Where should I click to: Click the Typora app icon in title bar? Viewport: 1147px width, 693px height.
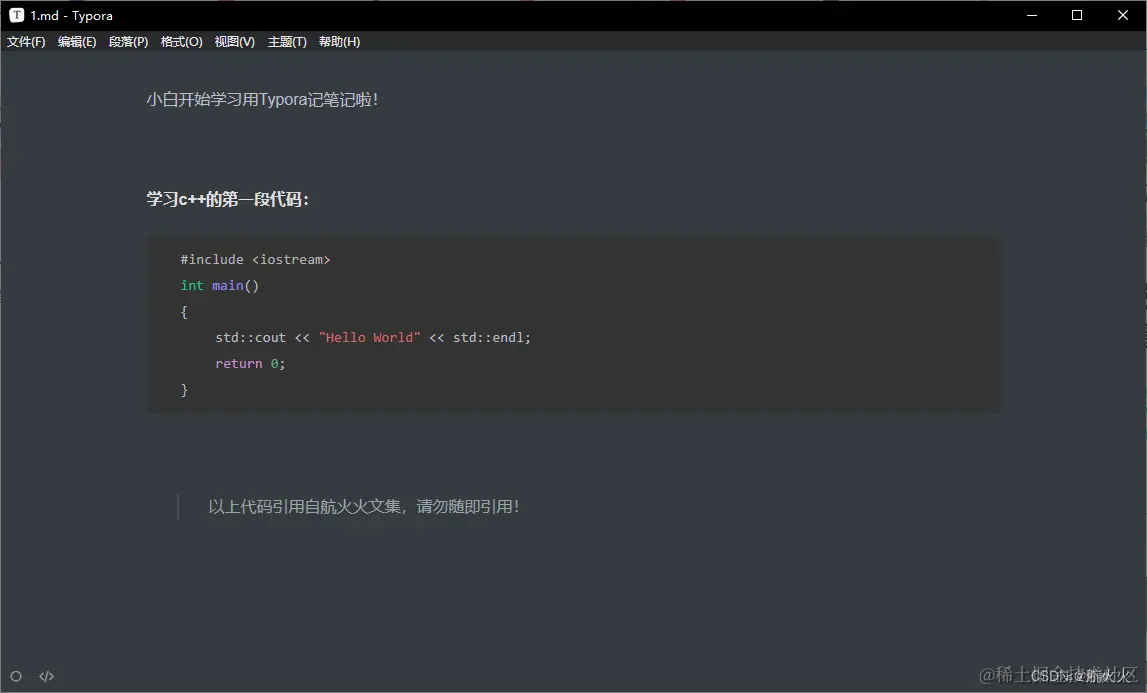click(x=16, y=15)
